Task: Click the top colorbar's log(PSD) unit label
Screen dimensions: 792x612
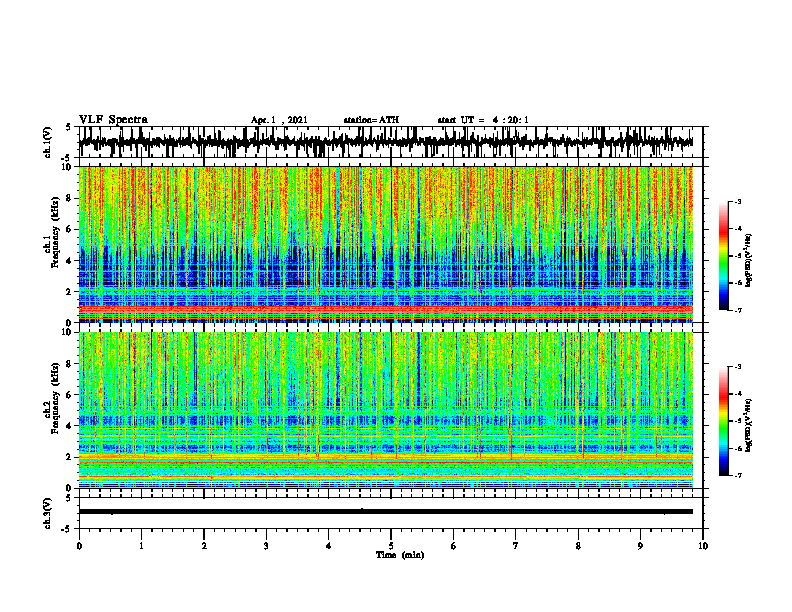Action: (749, 260)
